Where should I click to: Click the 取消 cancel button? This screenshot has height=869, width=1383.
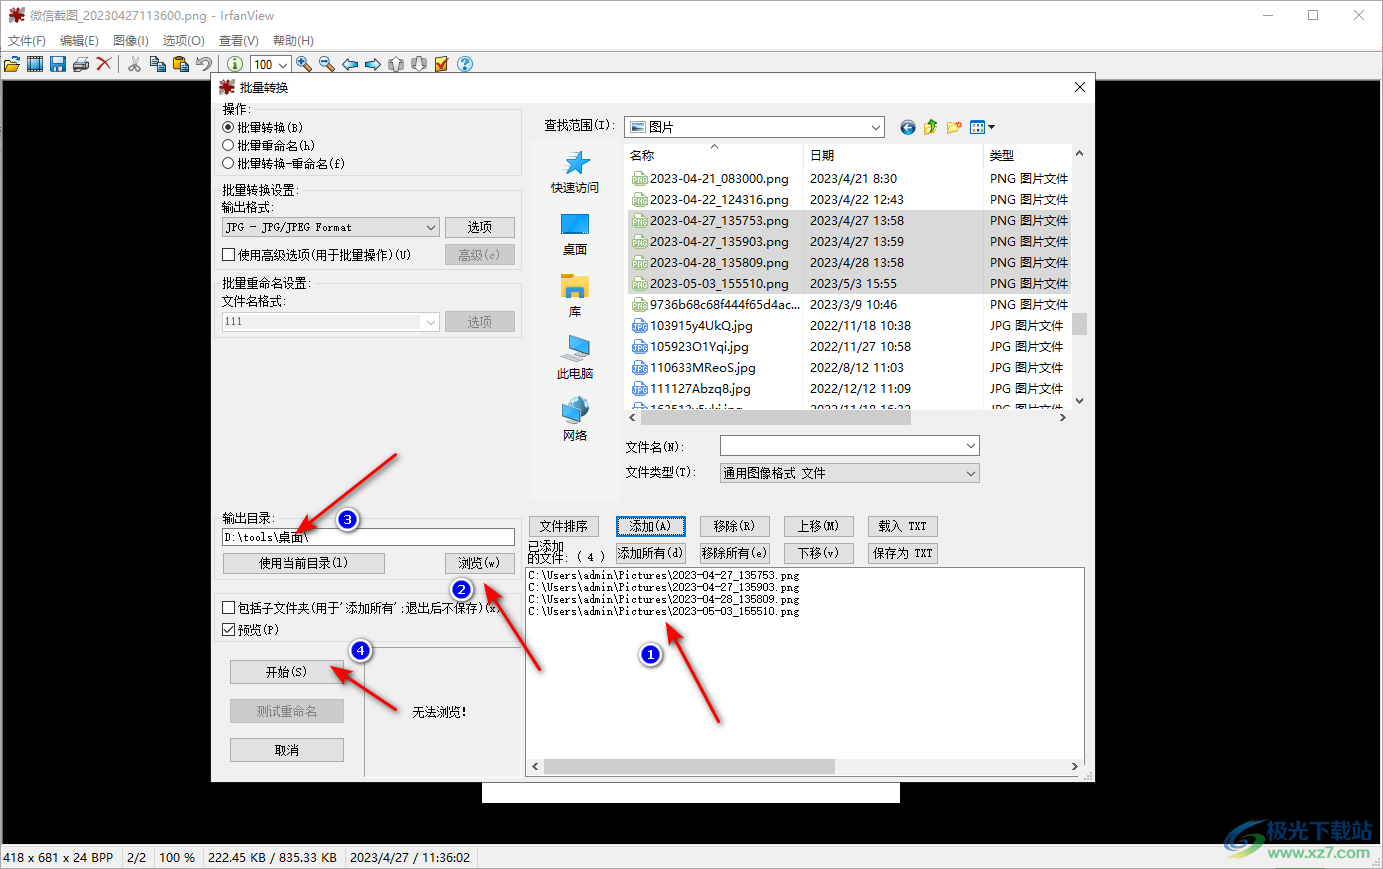tap(286, 750)
